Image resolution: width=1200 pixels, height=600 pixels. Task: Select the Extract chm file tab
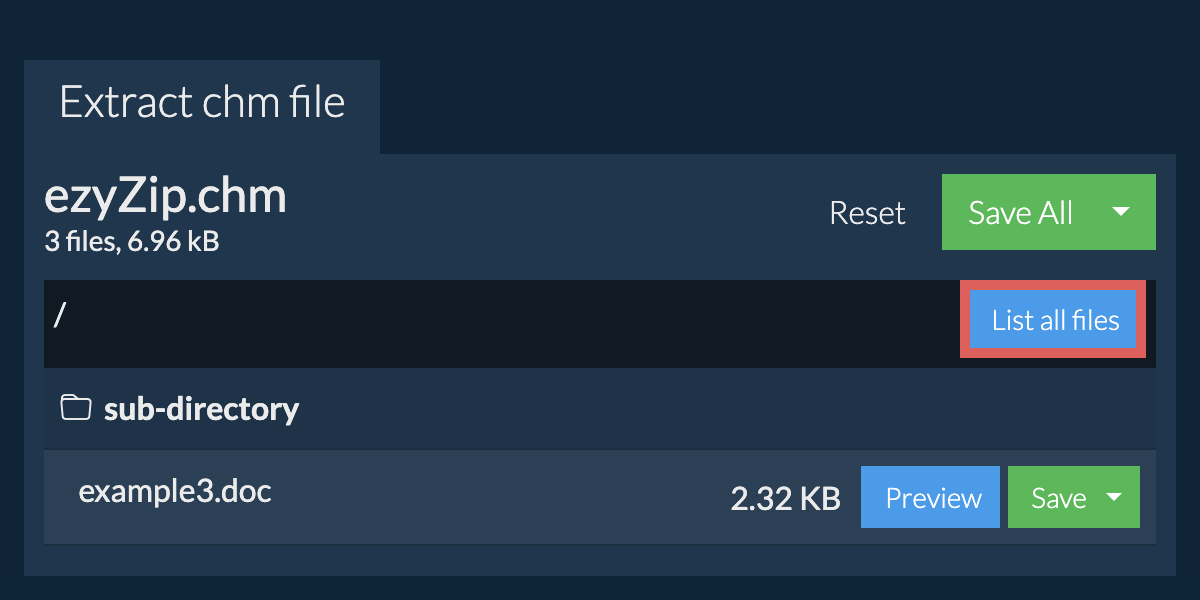(x=202, y=104)
